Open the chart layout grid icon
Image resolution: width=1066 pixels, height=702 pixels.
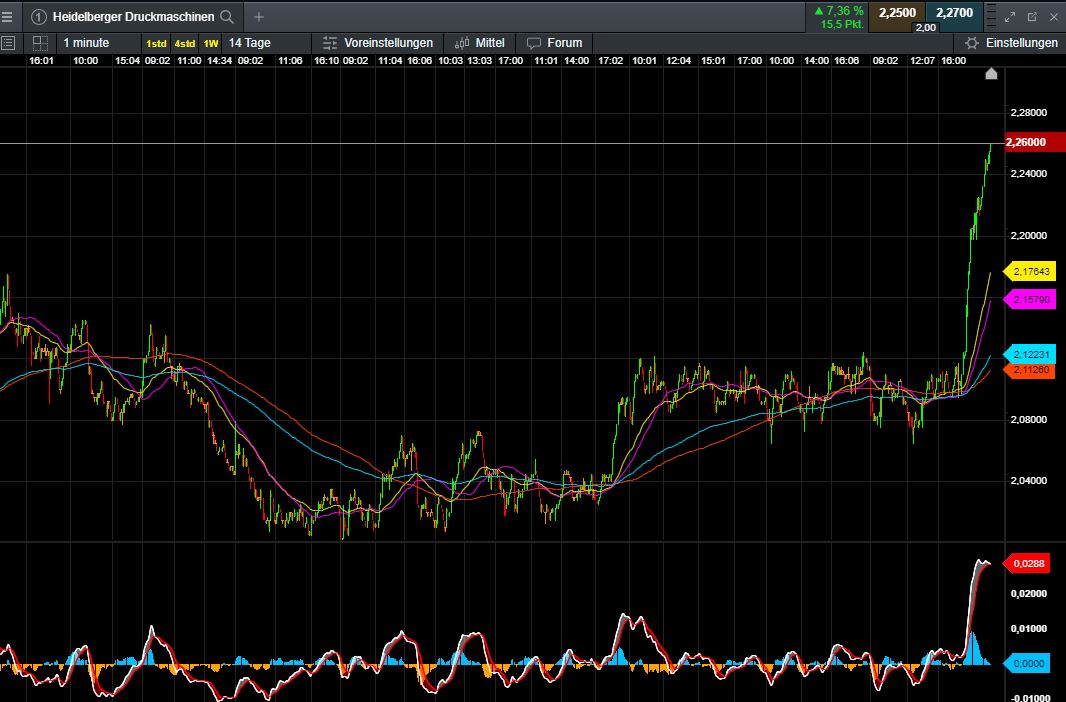point(40,43)
